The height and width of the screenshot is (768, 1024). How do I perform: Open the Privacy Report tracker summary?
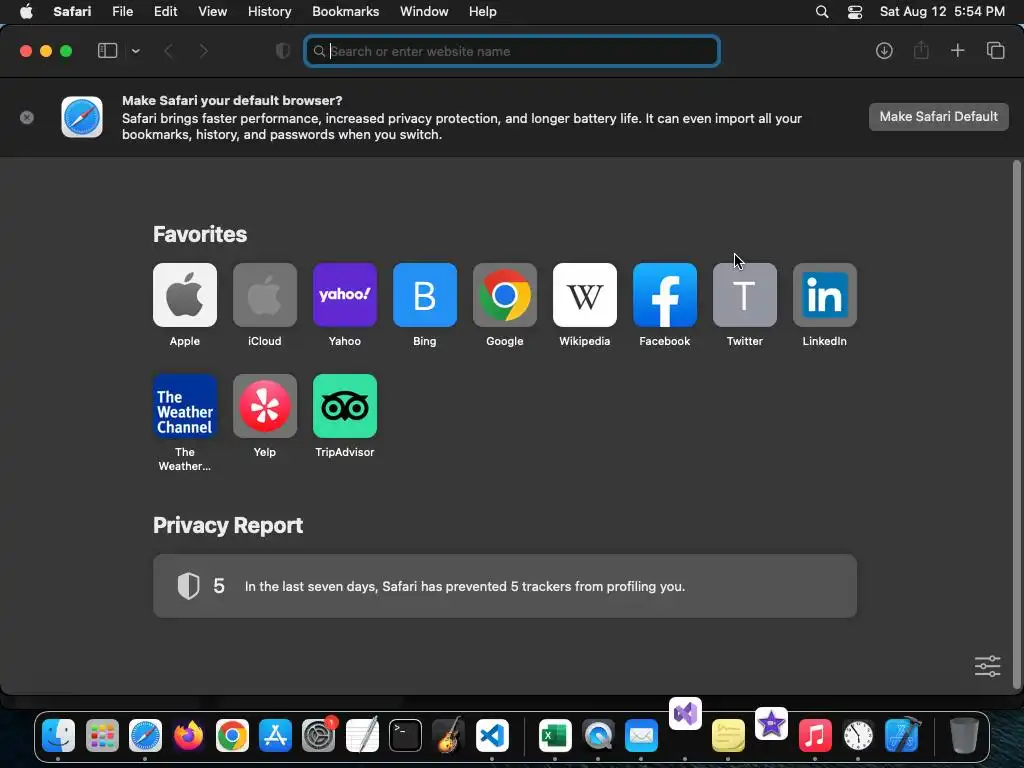click(505, 586)
